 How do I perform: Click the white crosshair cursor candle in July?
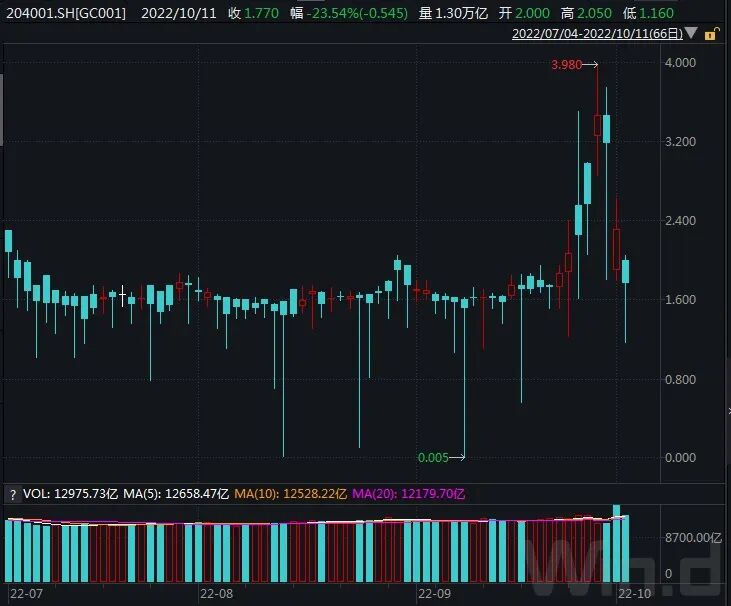tap(123, 296)
